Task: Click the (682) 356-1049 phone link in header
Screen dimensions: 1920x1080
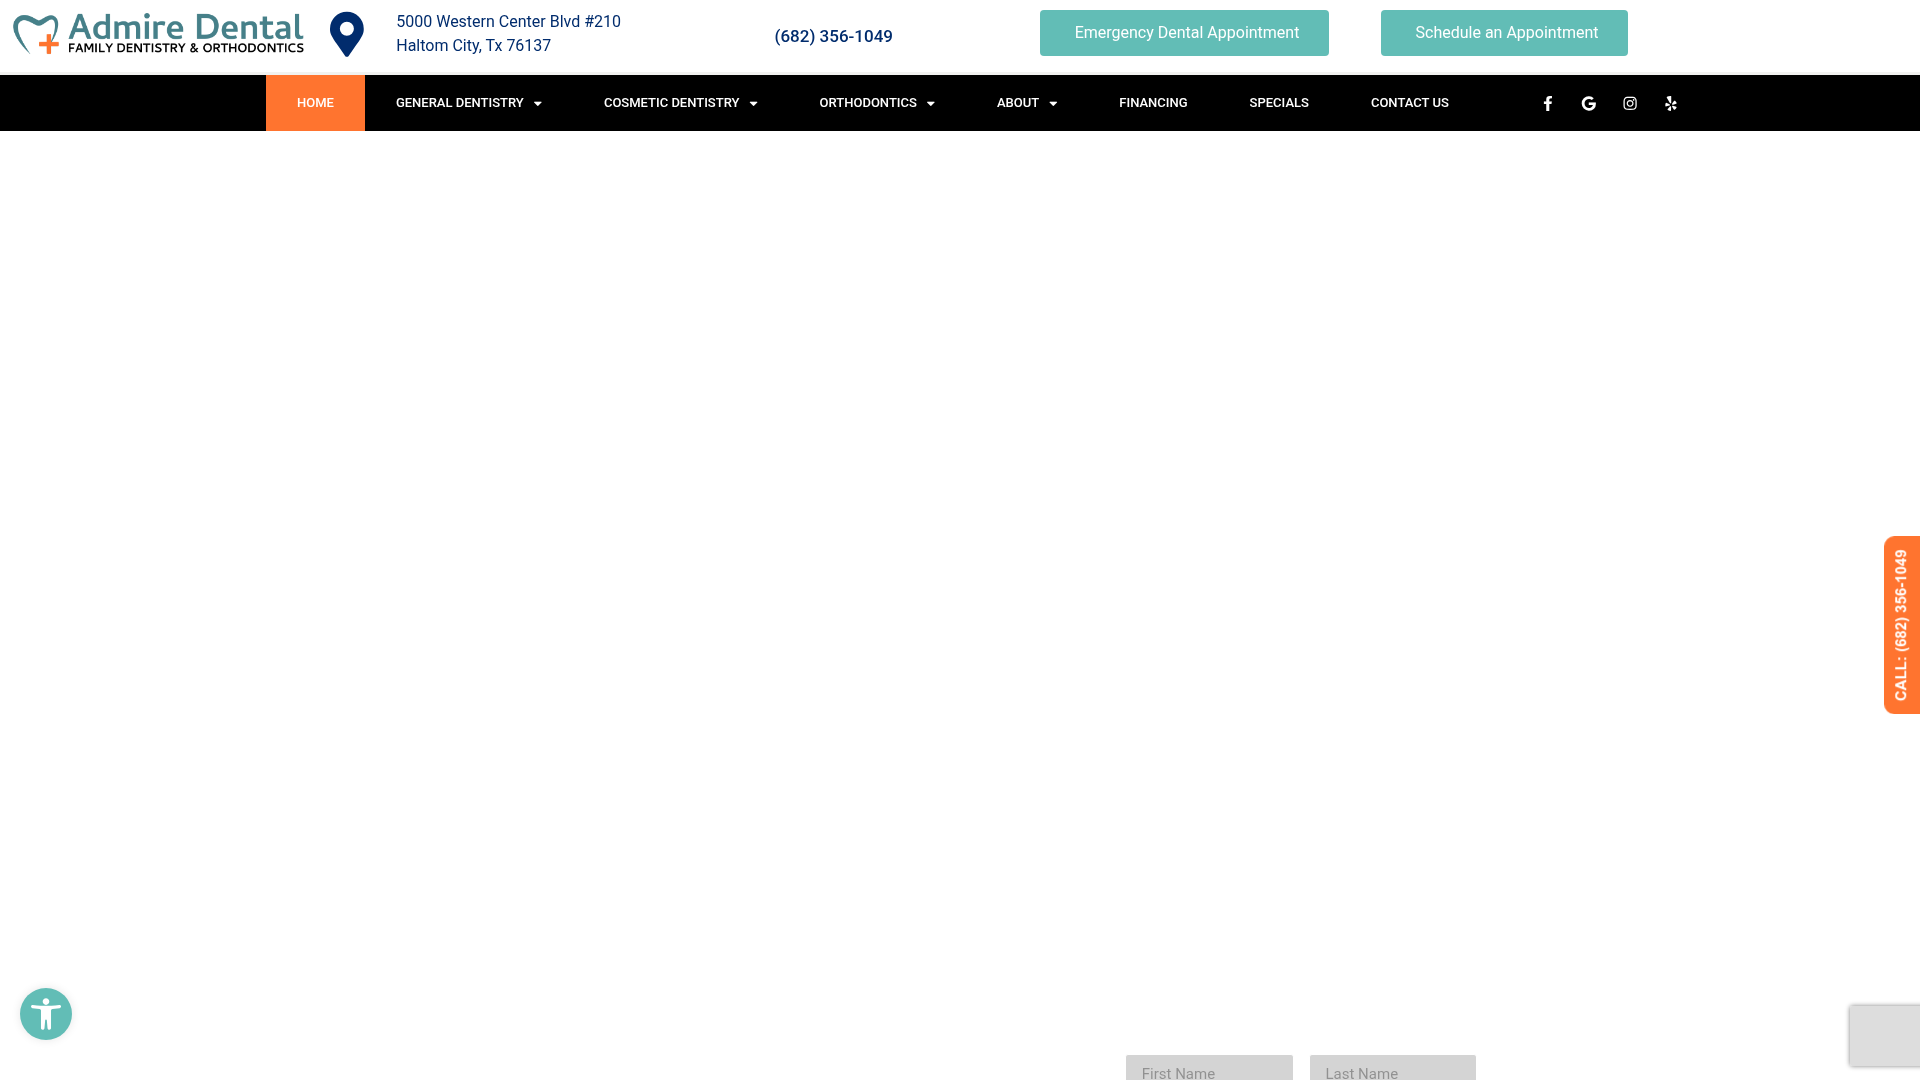Action: pyautogui.click(x=833, y=37)
